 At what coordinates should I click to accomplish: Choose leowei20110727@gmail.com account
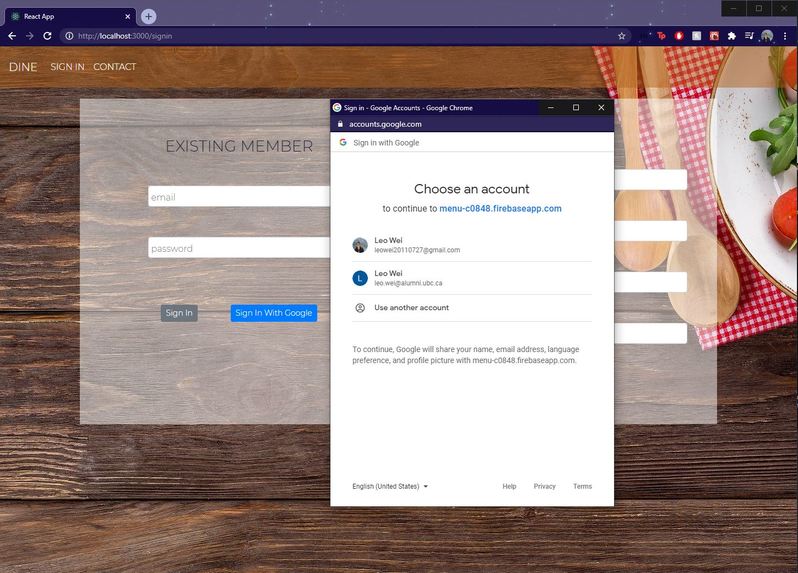[472, 245]
